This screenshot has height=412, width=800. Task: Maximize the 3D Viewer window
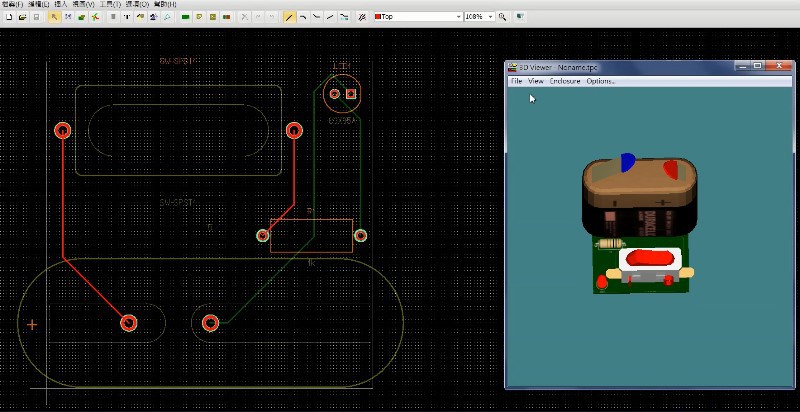point(758,67)
